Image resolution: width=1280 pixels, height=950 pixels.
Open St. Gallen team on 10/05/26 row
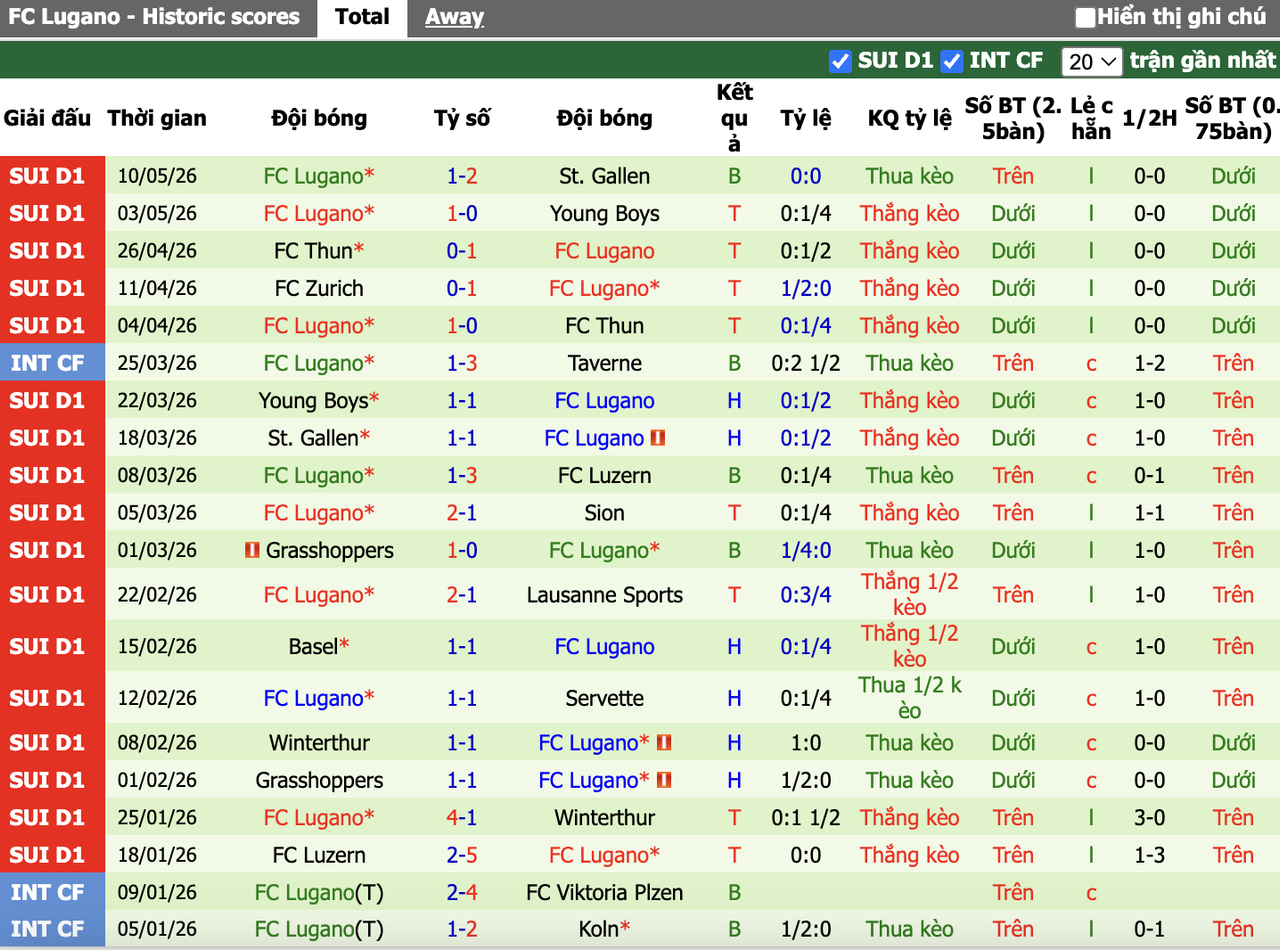point(605,176)
